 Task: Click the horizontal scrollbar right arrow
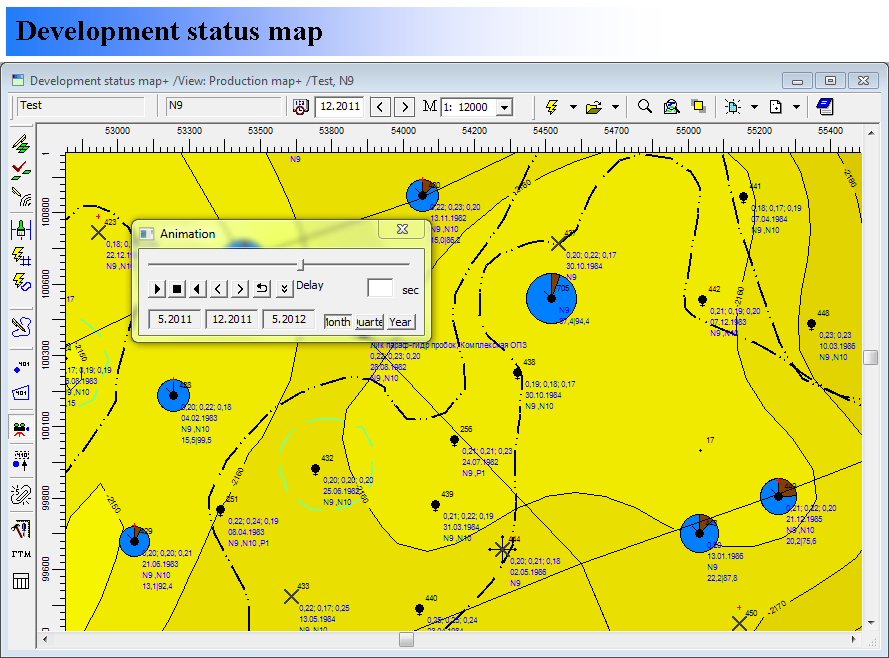853,639
